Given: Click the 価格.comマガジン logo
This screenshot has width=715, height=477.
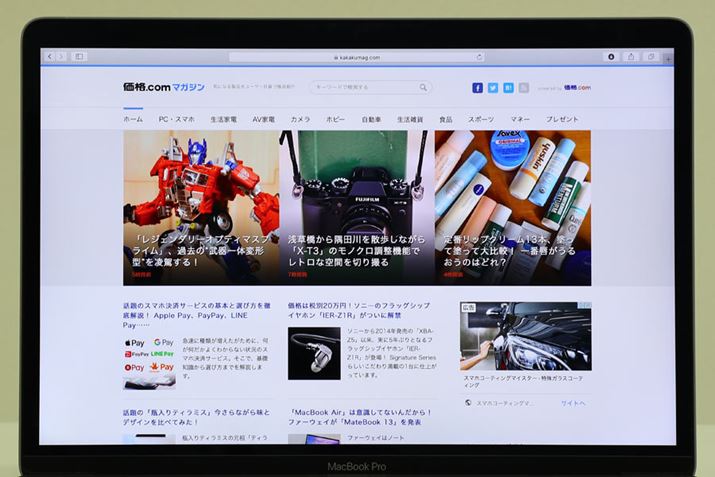Looking at the screenshot, I should 164,87.
